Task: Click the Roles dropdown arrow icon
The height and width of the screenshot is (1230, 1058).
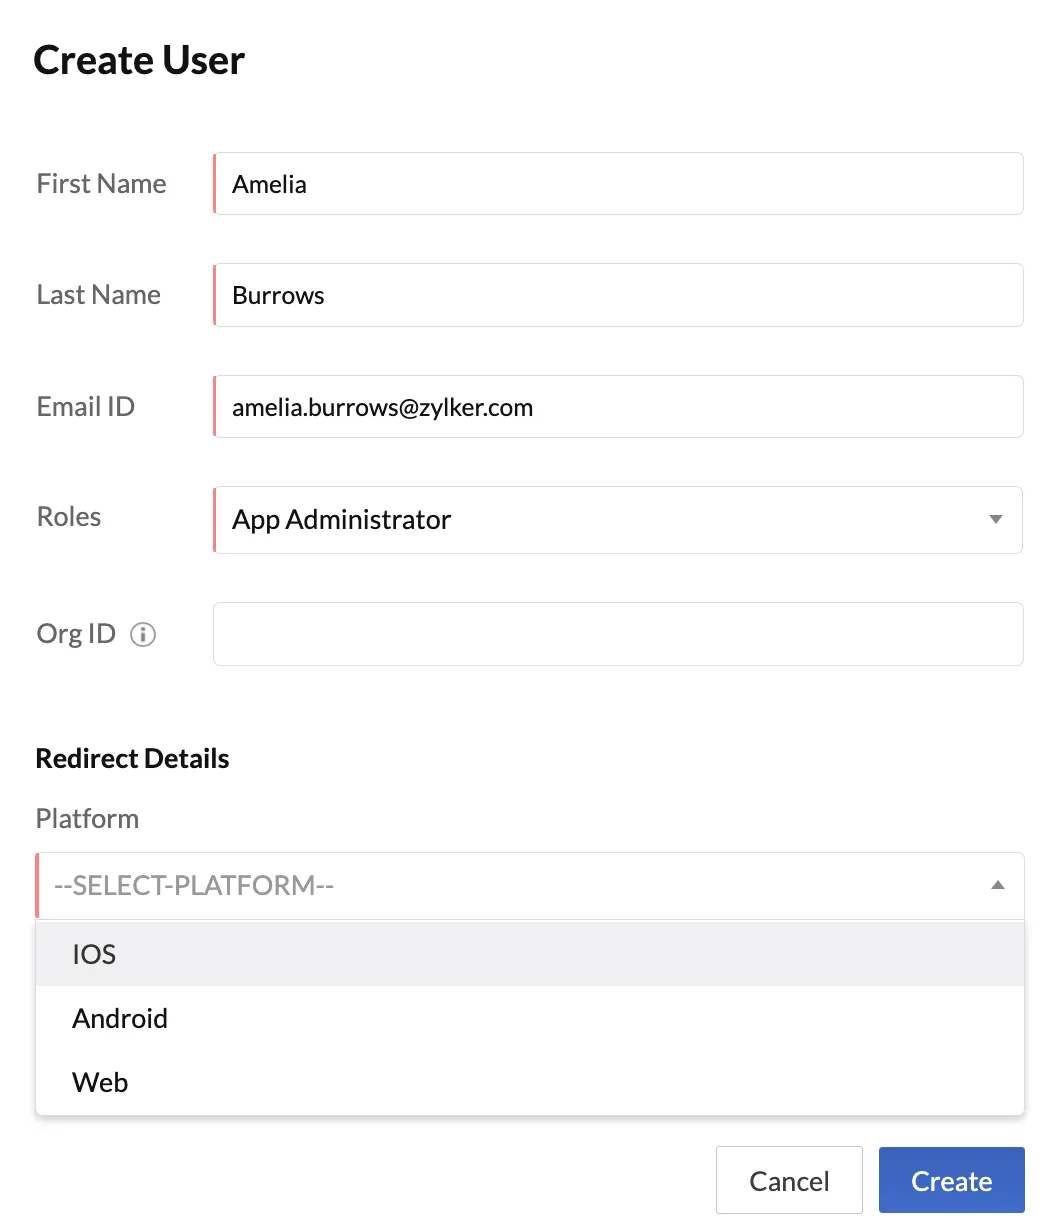Action: point(995,519)
